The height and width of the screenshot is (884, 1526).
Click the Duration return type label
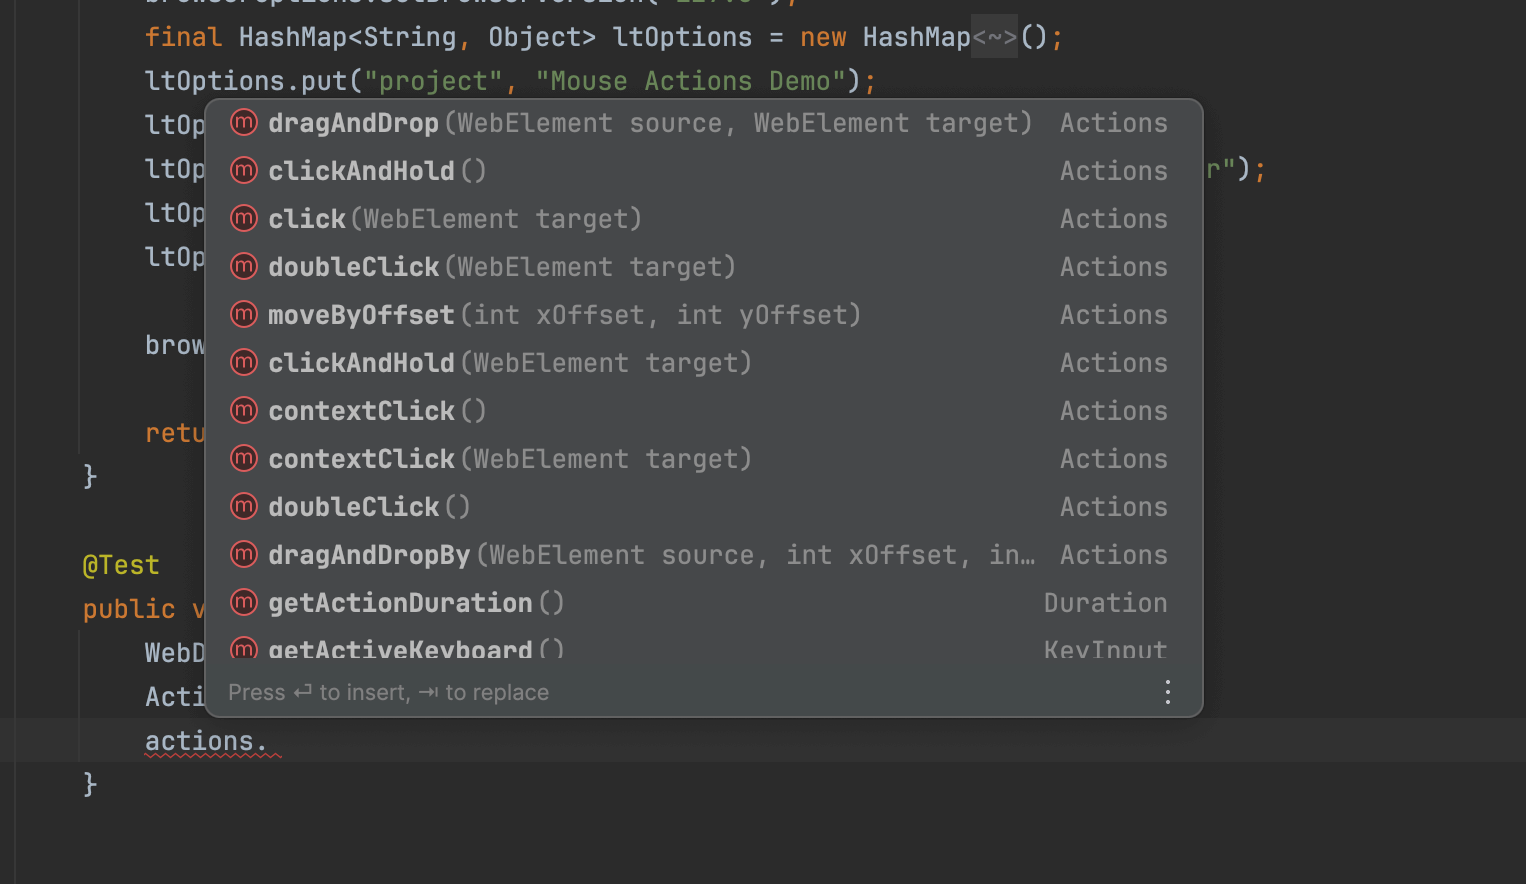tap(1105, 602)
